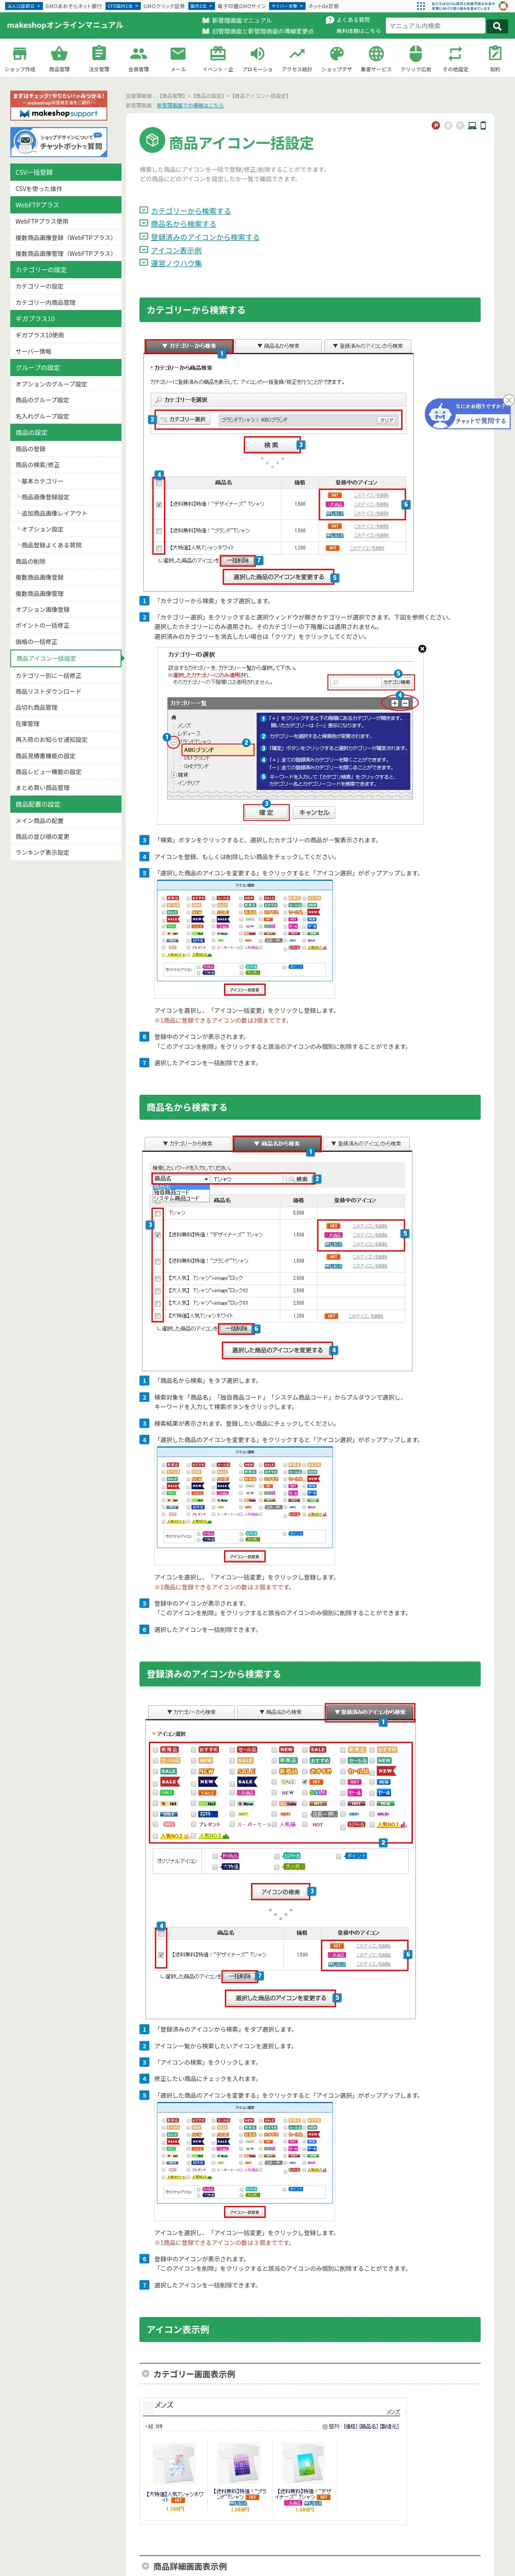Select グループの設定 sidebar section header

(x=66, y=367)
